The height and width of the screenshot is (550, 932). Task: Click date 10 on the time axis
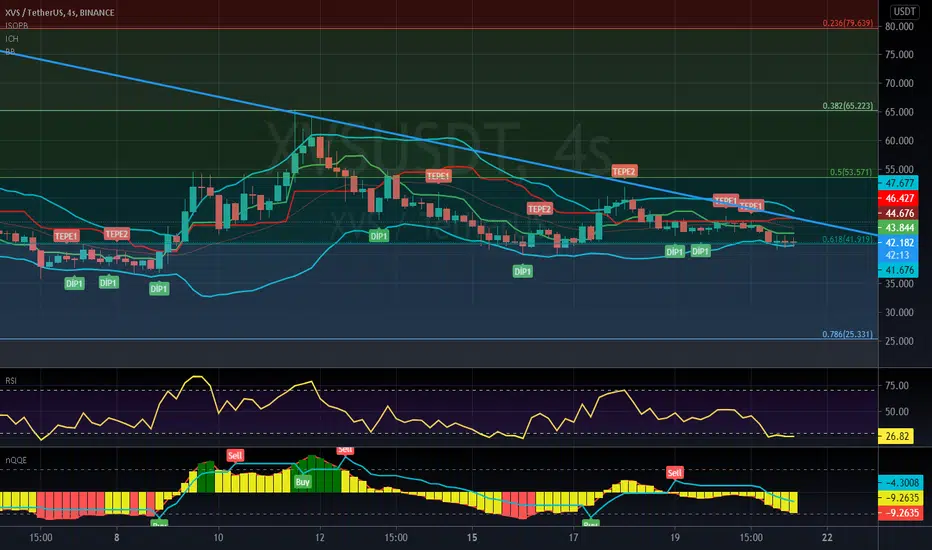(x=218, y=538)
